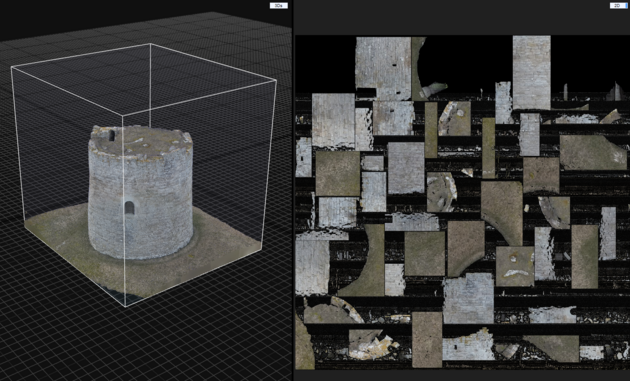
Task: Select the stone tower 3D model
Action: 140,192
